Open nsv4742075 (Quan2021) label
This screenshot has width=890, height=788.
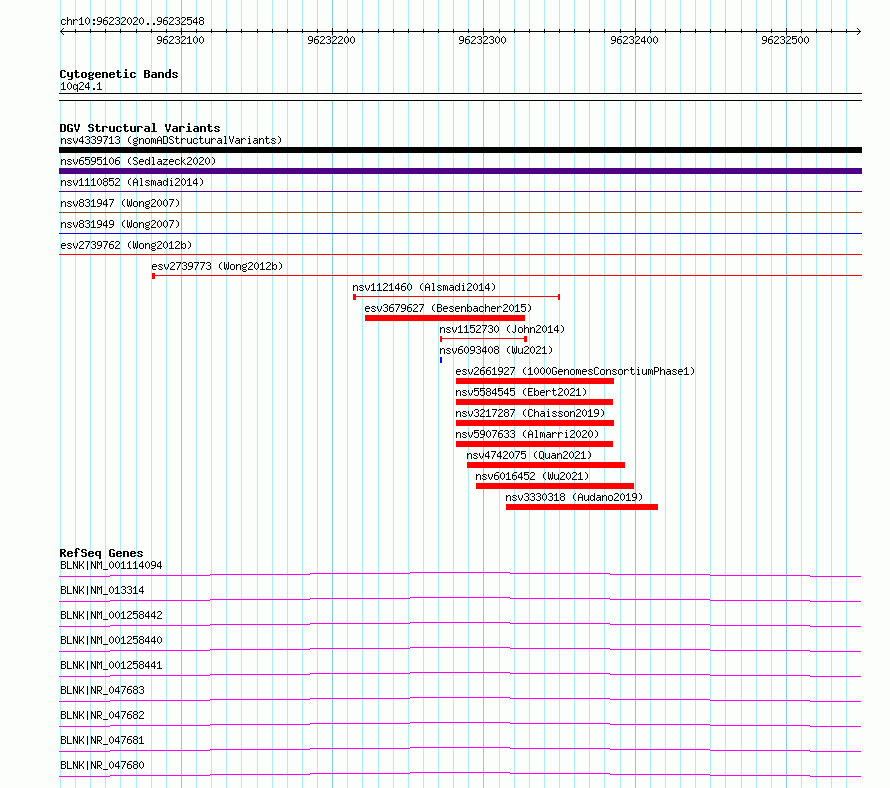pos(529,455)
